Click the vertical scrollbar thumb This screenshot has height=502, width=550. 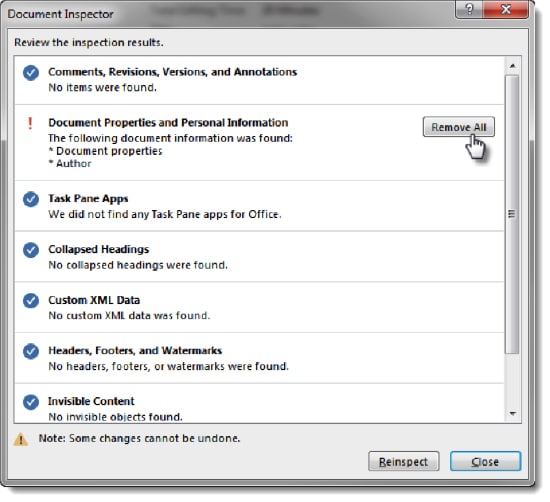point(512,214)
